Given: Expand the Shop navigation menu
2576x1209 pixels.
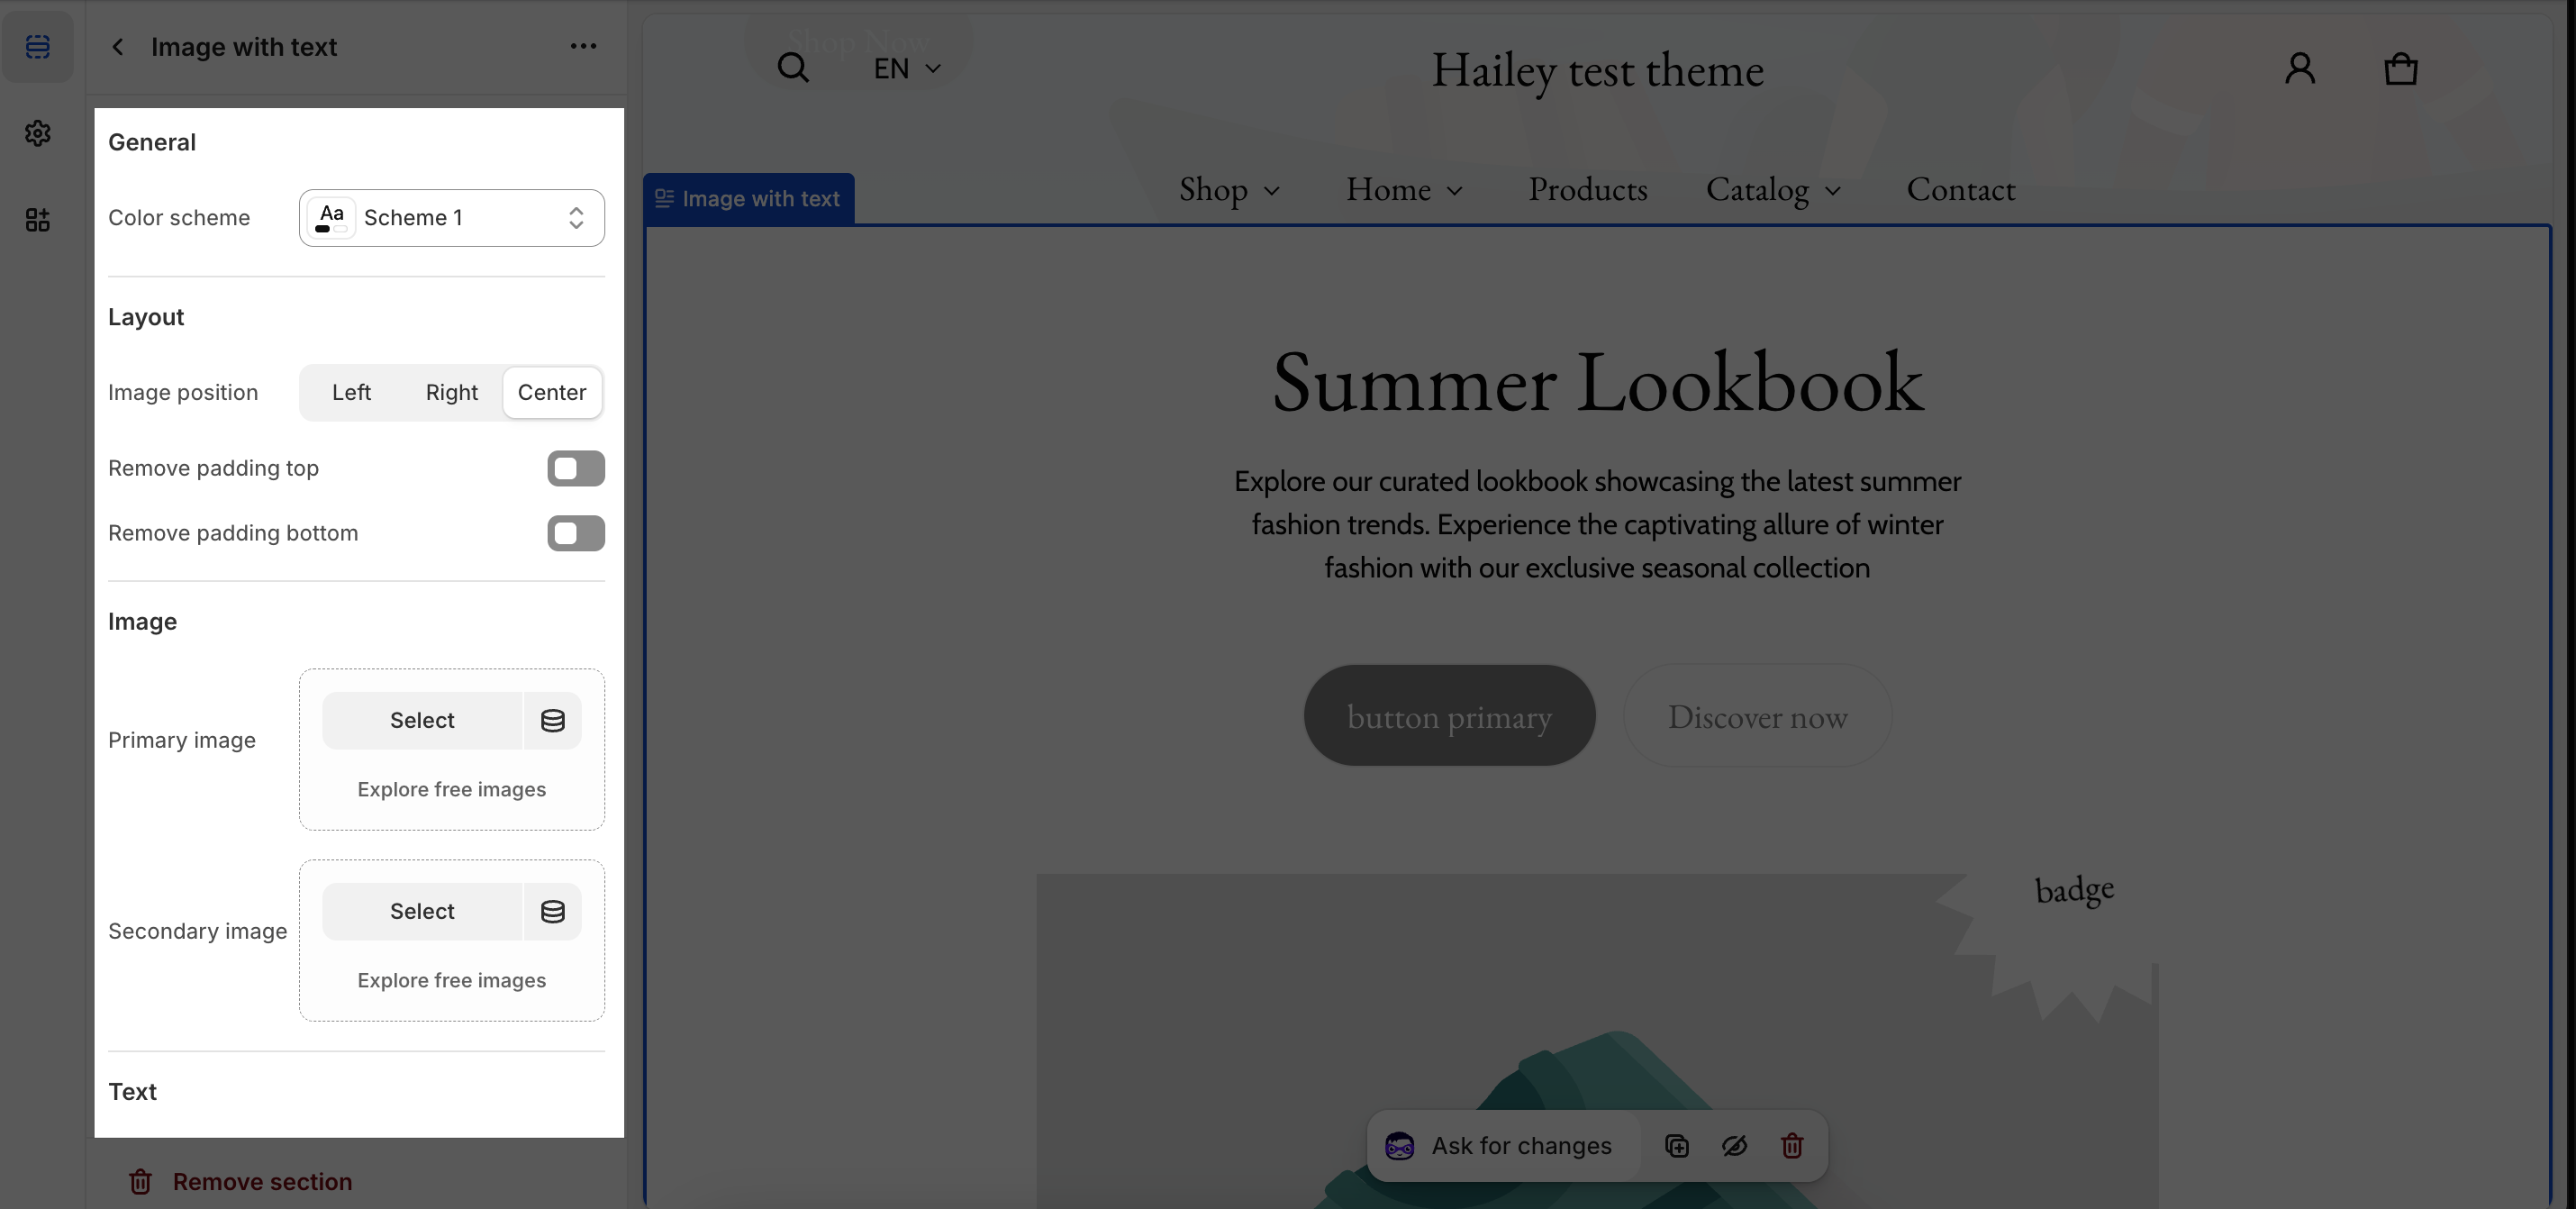Looking at the screenshot, I should [x=1229, y=190].
